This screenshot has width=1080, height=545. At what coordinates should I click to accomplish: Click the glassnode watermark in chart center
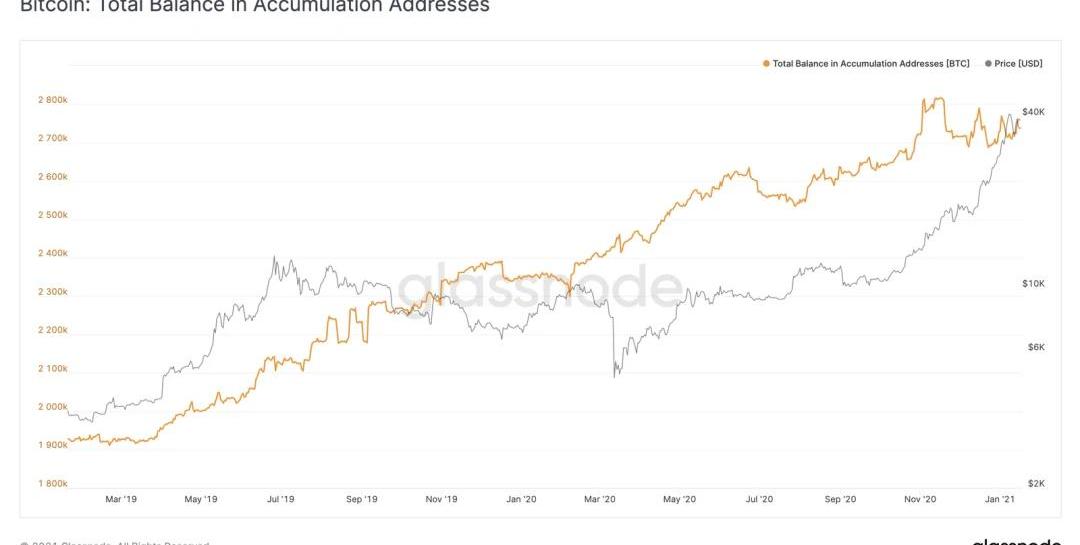pyautogui.click(x=541, y=287)
